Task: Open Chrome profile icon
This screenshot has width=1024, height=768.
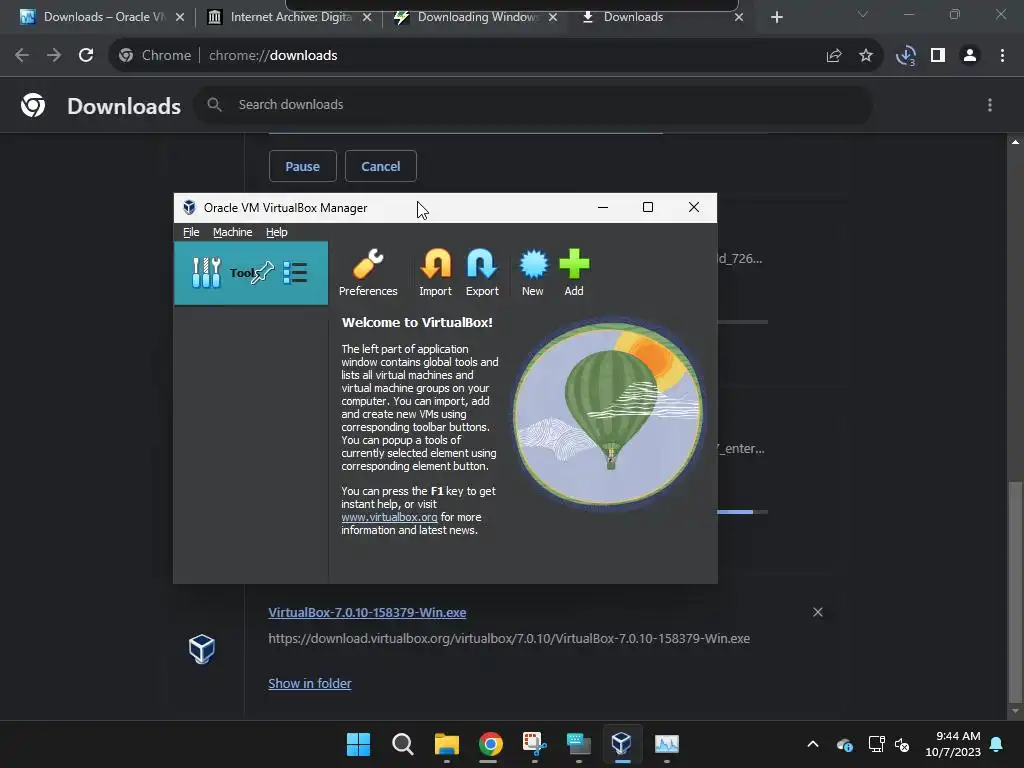Action: [x=970, y=56]
